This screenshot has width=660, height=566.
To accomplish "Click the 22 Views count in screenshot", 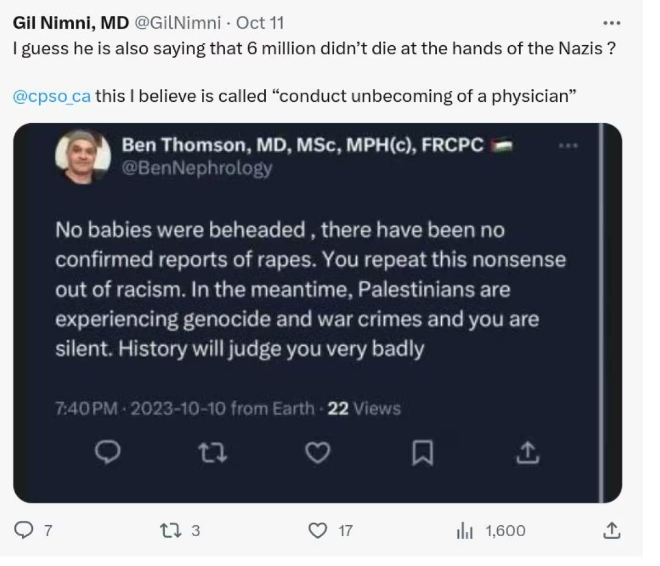I will coord(364,409).
